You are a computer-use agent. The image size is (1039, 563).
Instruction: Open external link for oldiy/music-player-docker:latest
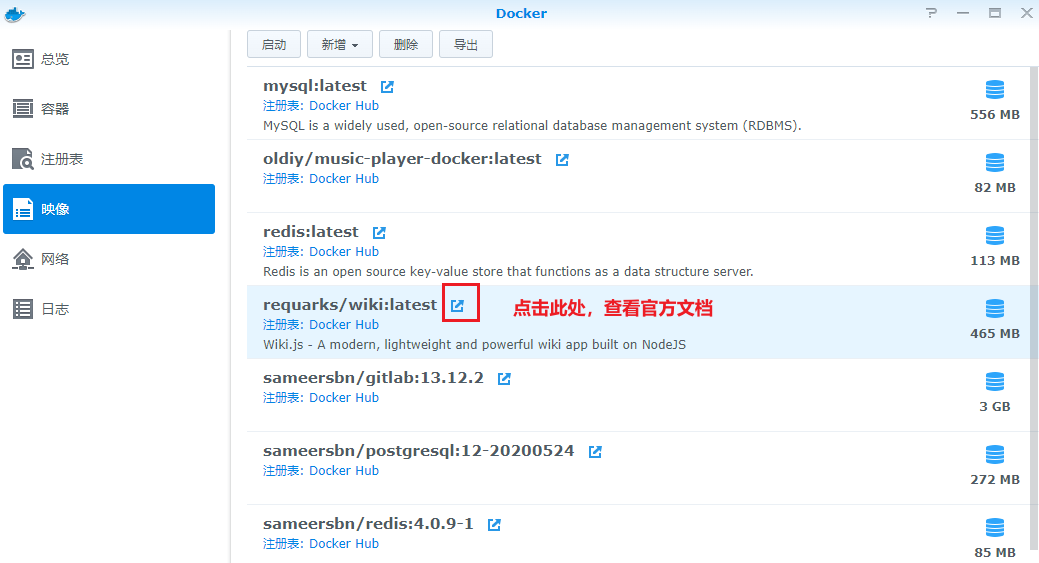tap(562, 160)
